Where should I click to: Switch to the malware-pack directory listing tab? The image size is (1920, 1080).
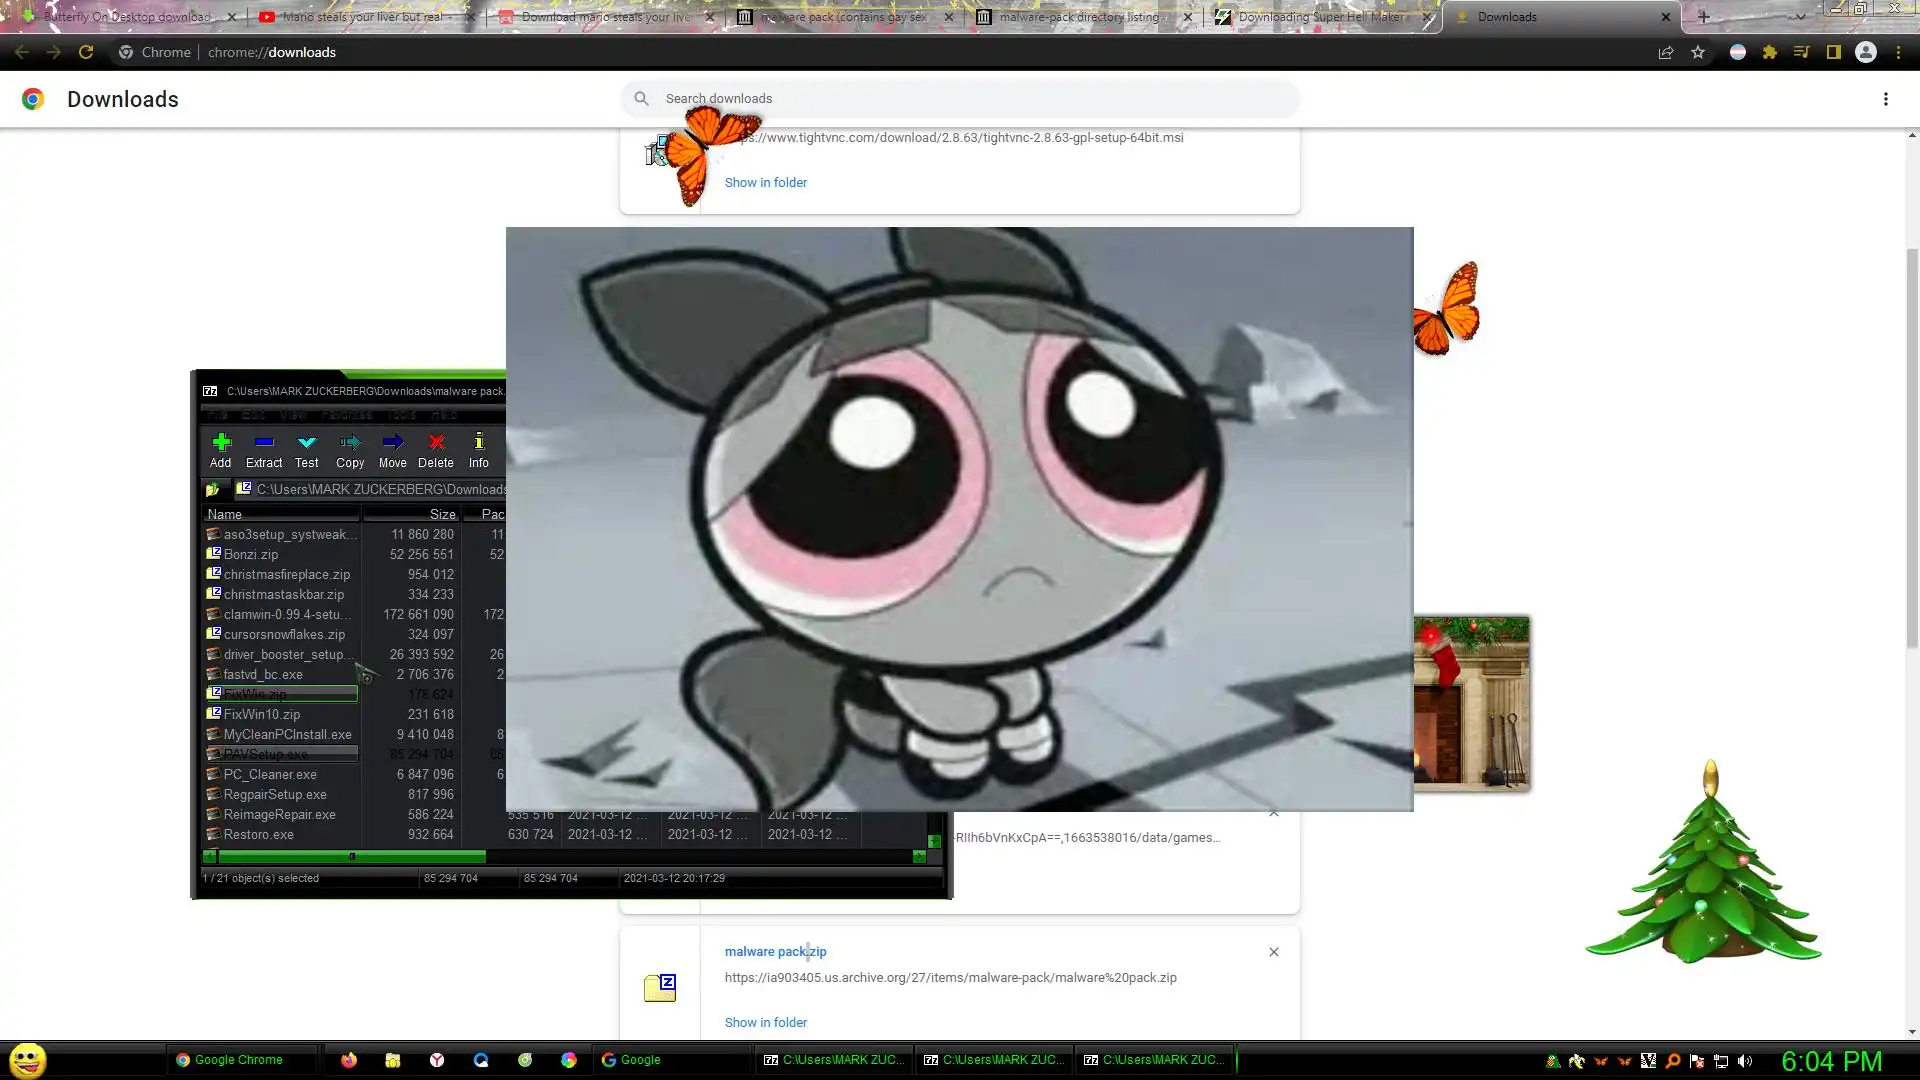pos(1078,17)
